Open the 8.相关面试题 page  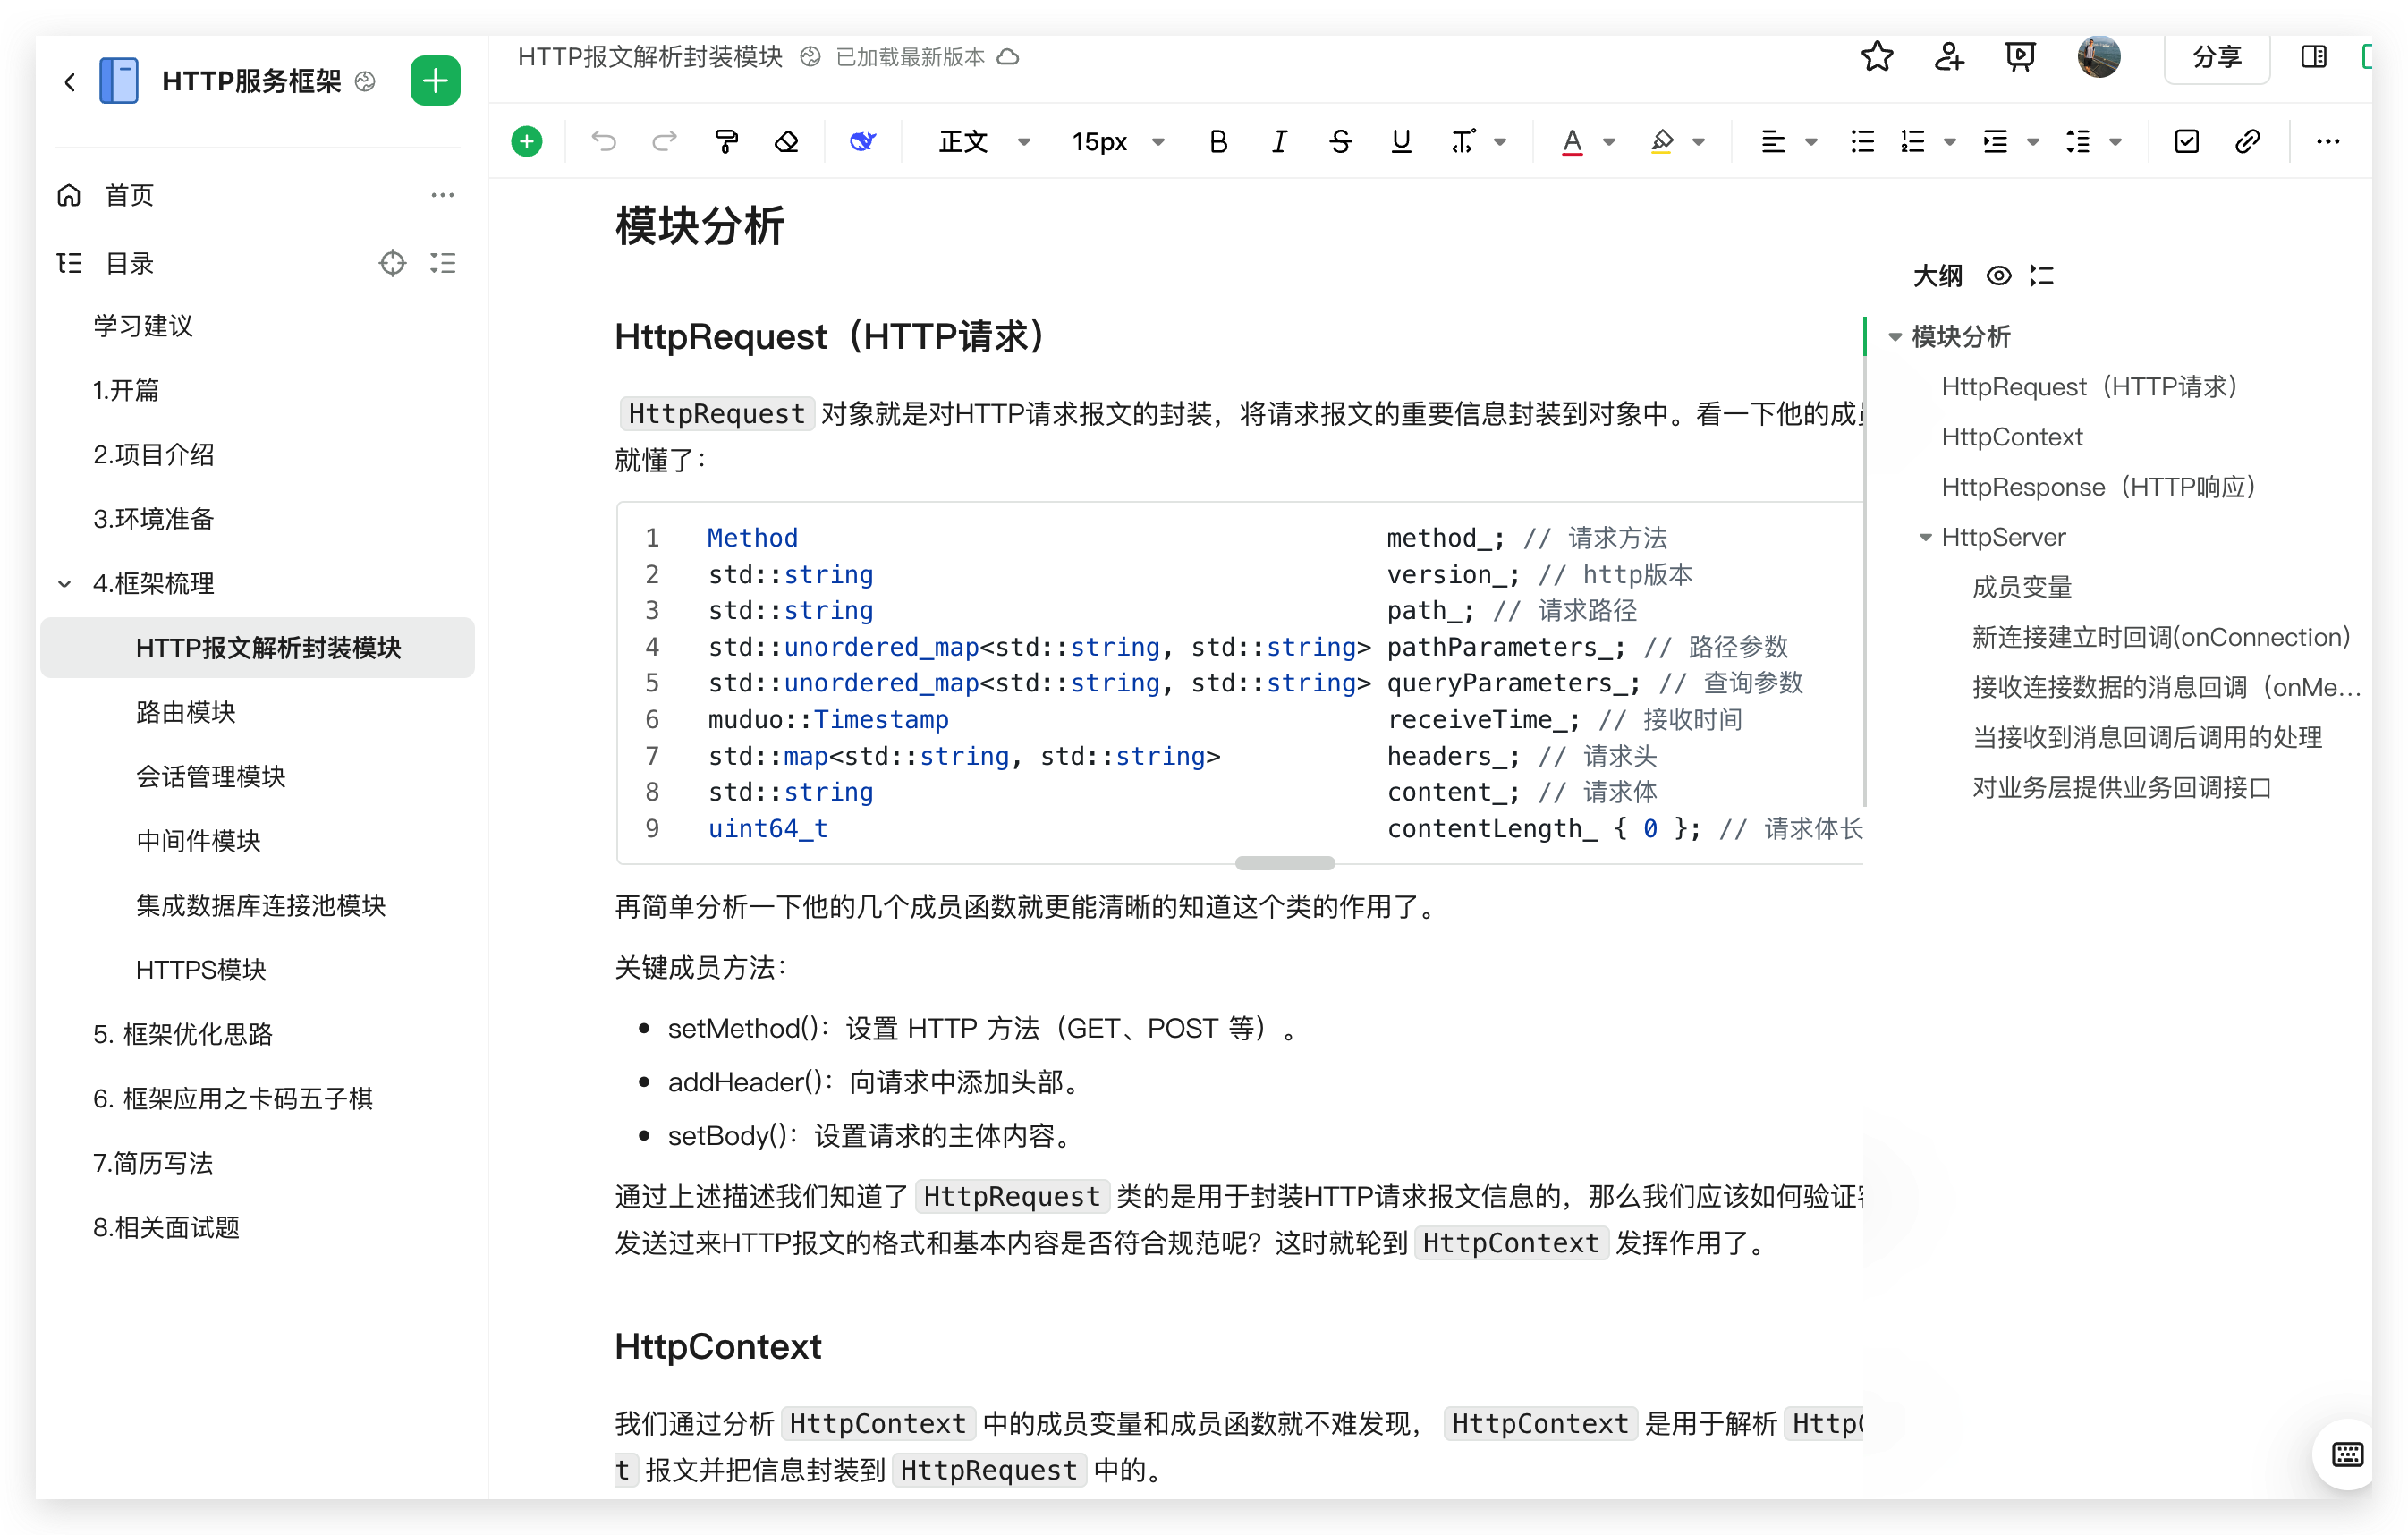(166, 1228)
